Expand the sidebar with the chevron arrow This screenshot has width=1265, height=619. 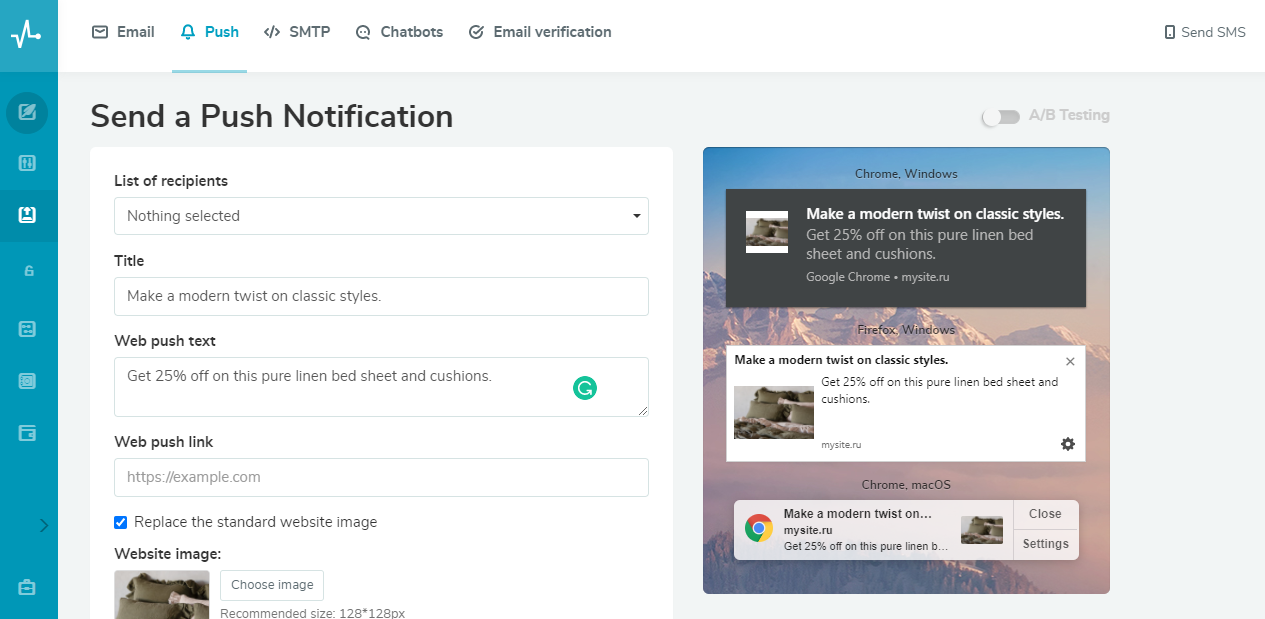pos(43,525)
